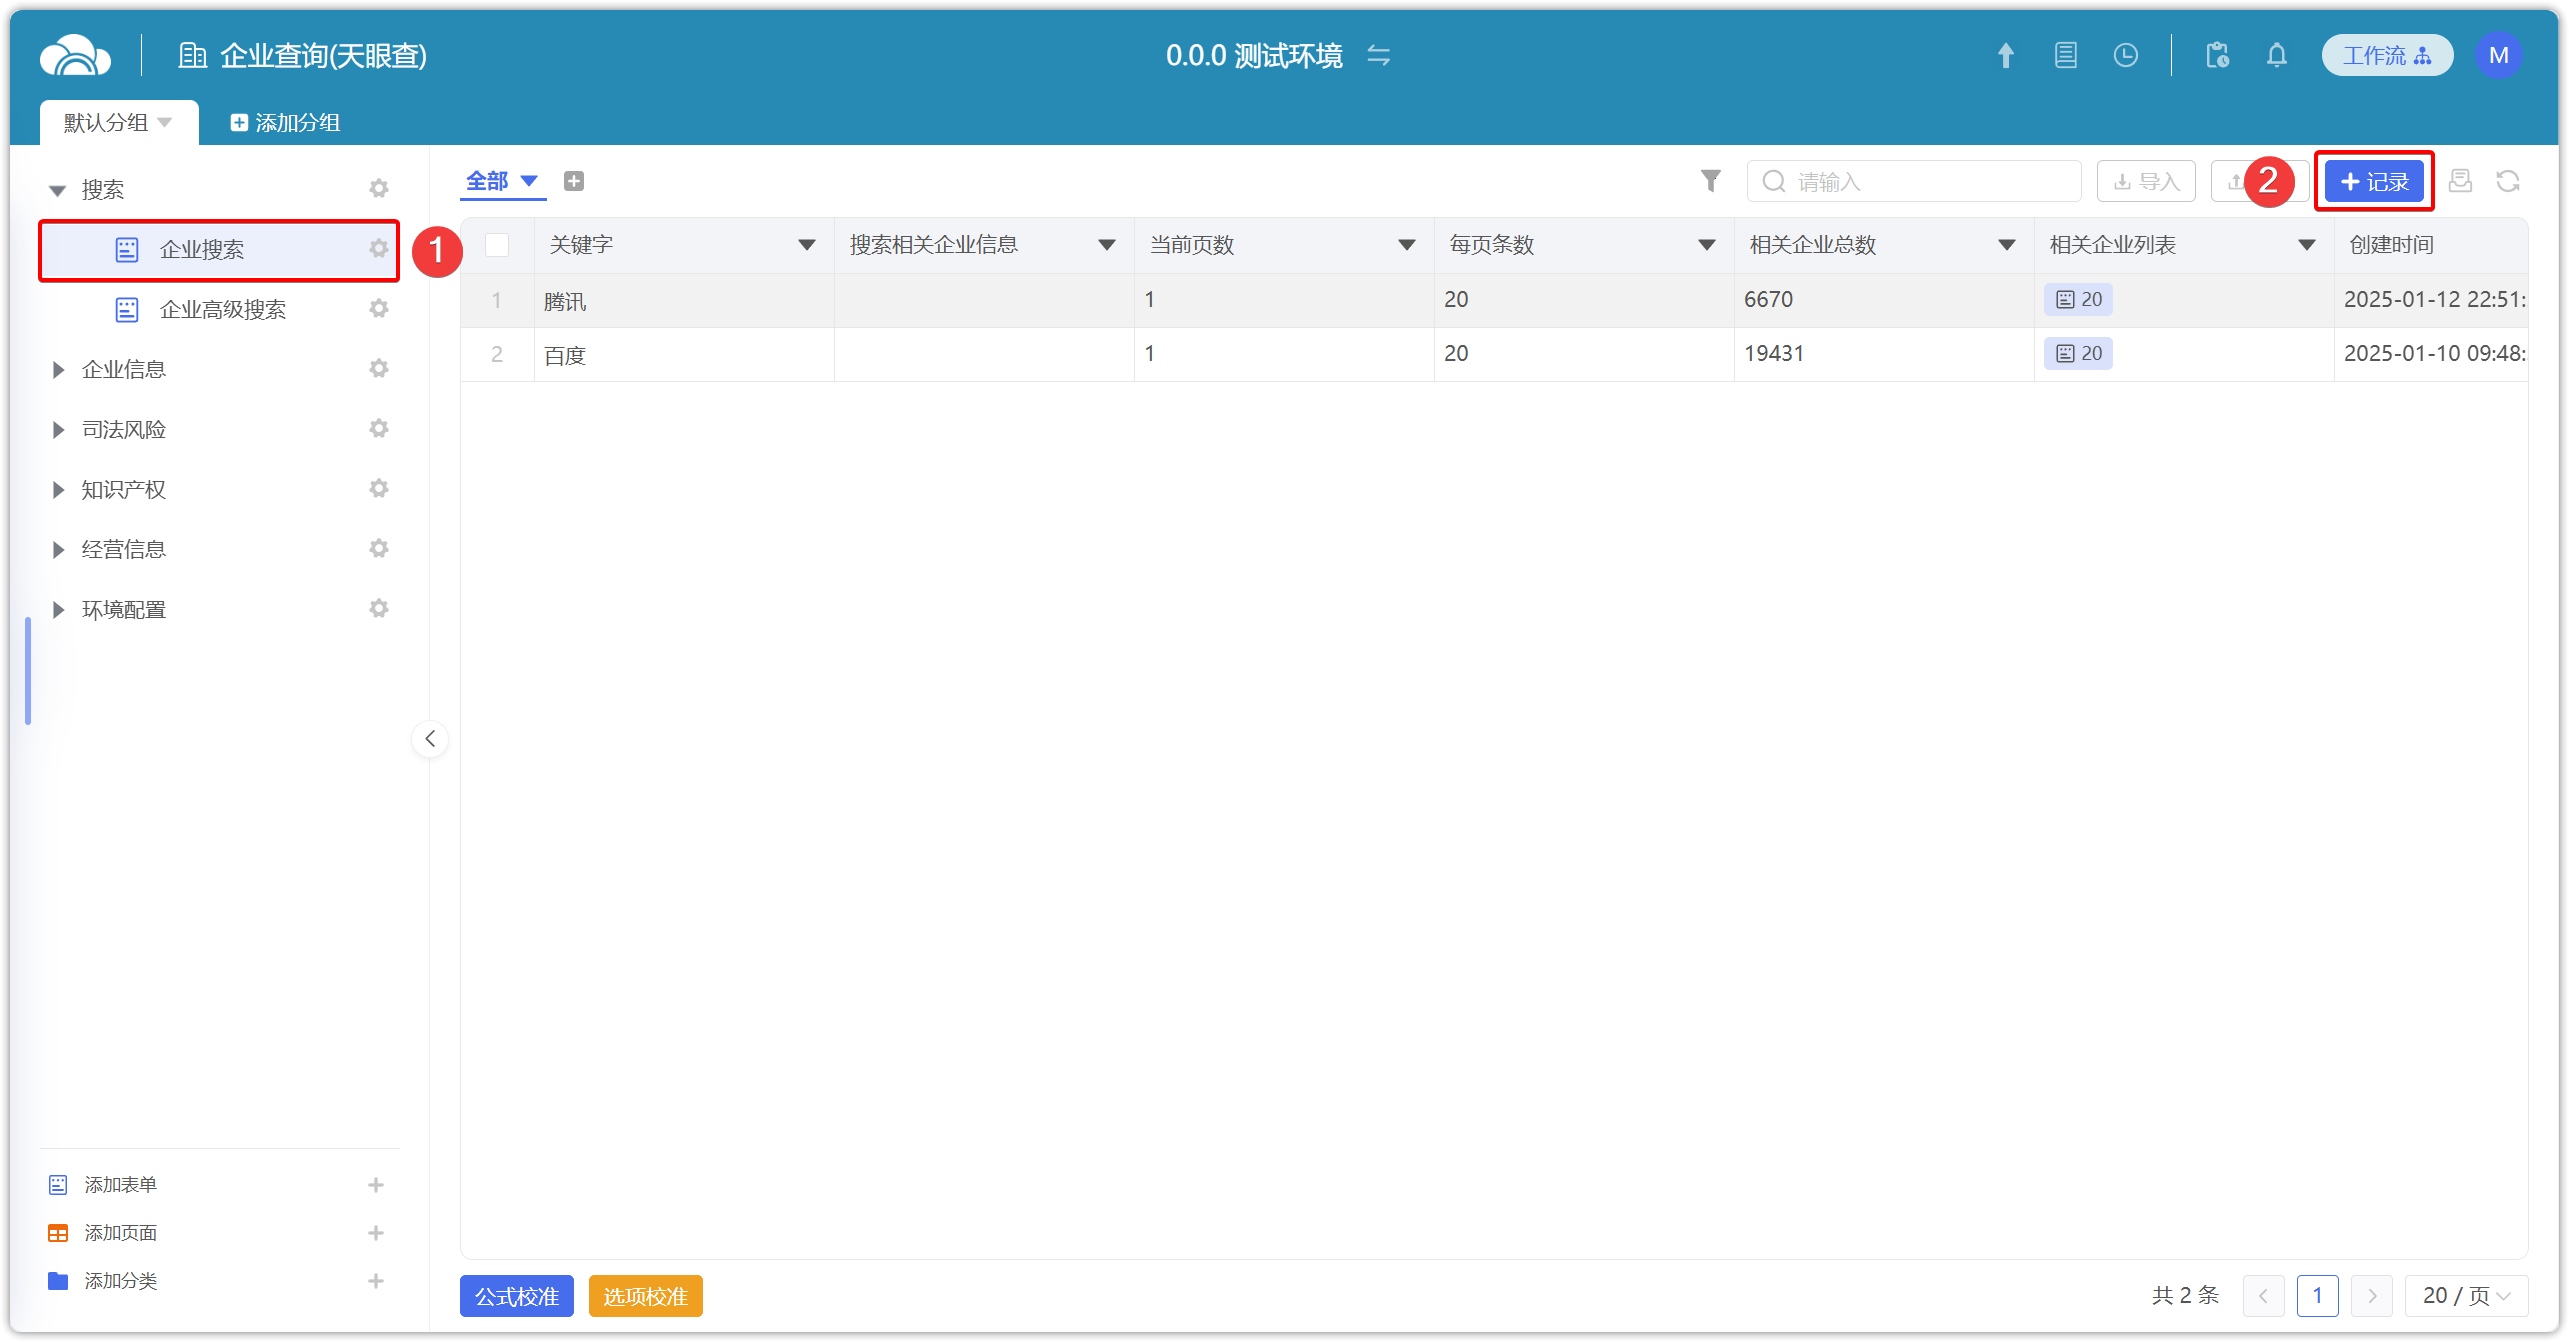Image resolution: width=2569 pixels, height=1342 pixels.
Task: Open the clipboard task icon
Action: (2217, 55)
